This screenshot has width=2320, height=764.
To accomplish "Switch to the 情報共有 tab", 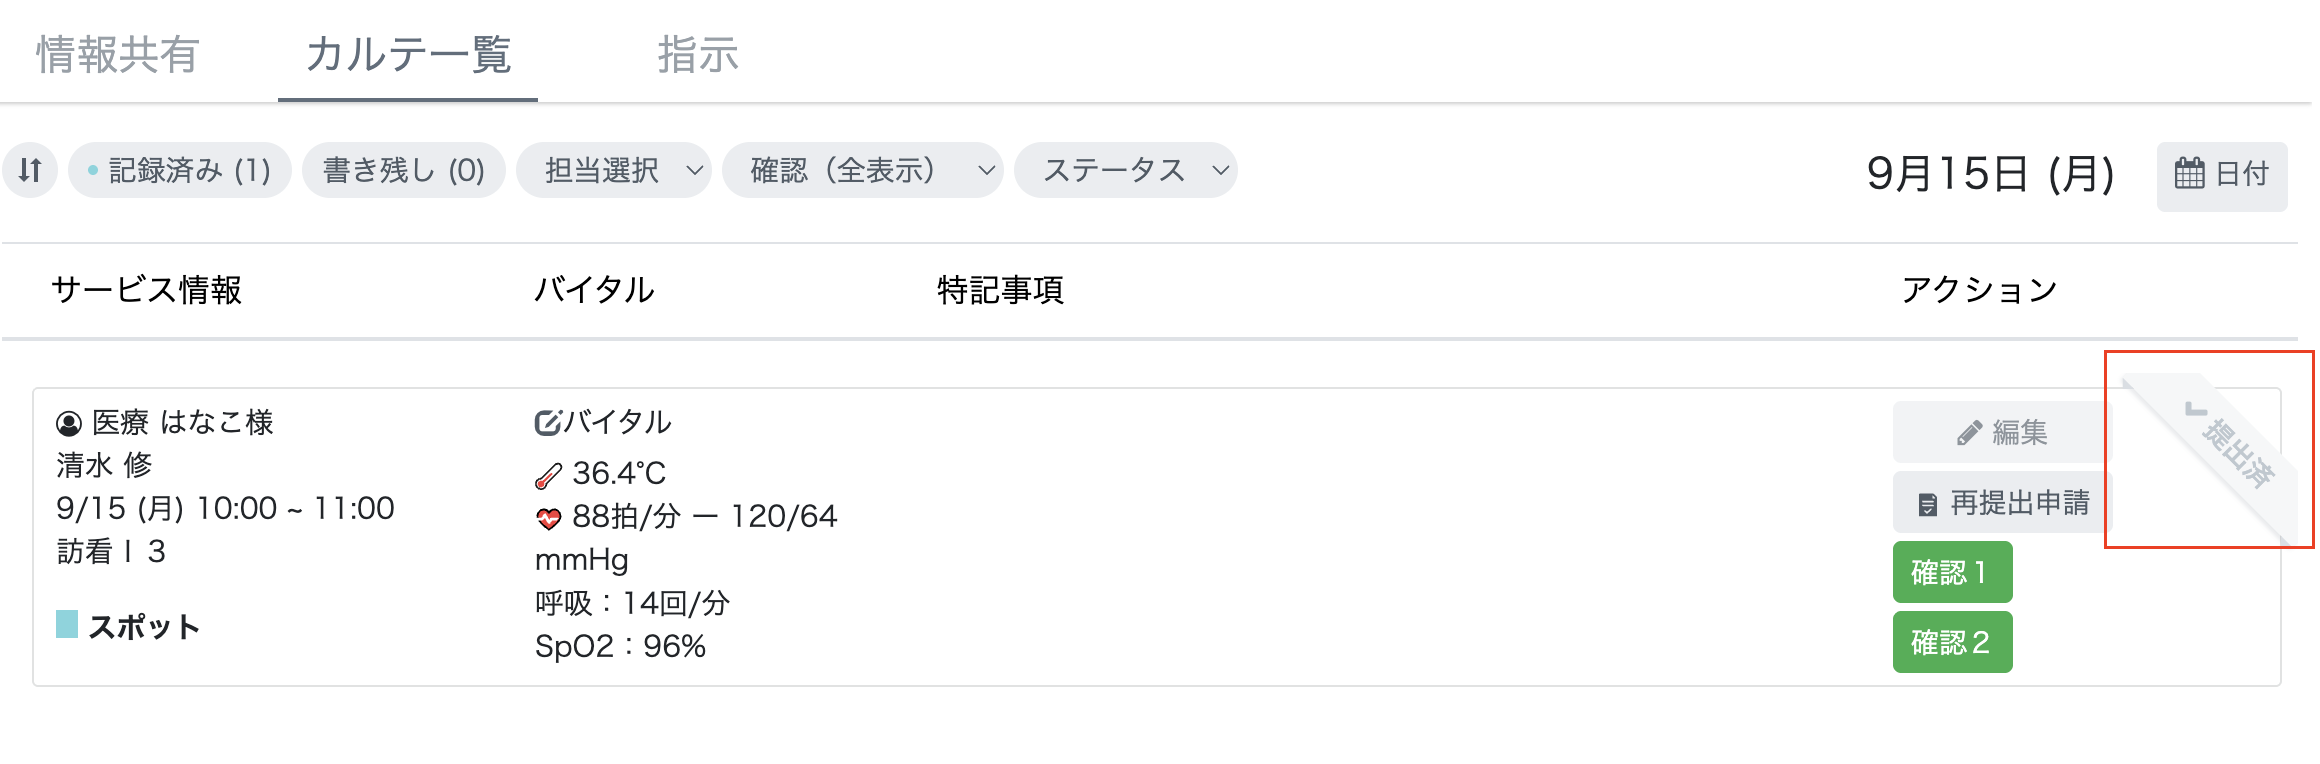I will coord(117,55).
